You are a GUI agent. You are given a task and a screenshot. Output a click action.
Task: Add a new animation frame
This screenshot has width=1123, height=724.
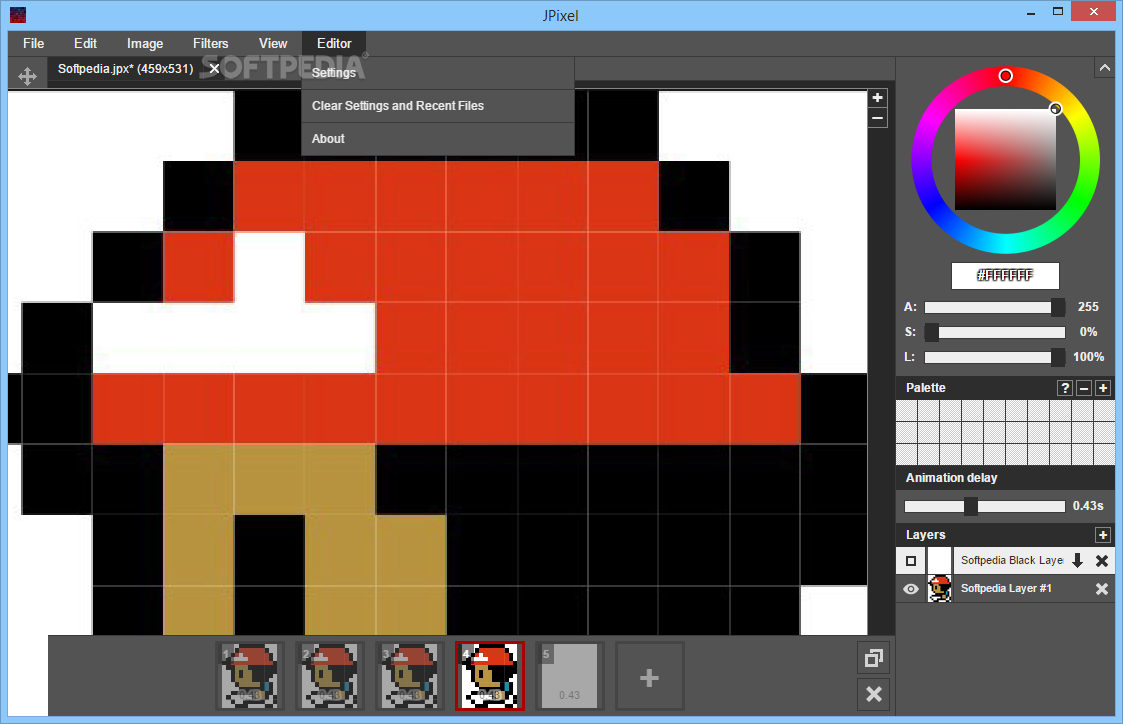(650, 677)
